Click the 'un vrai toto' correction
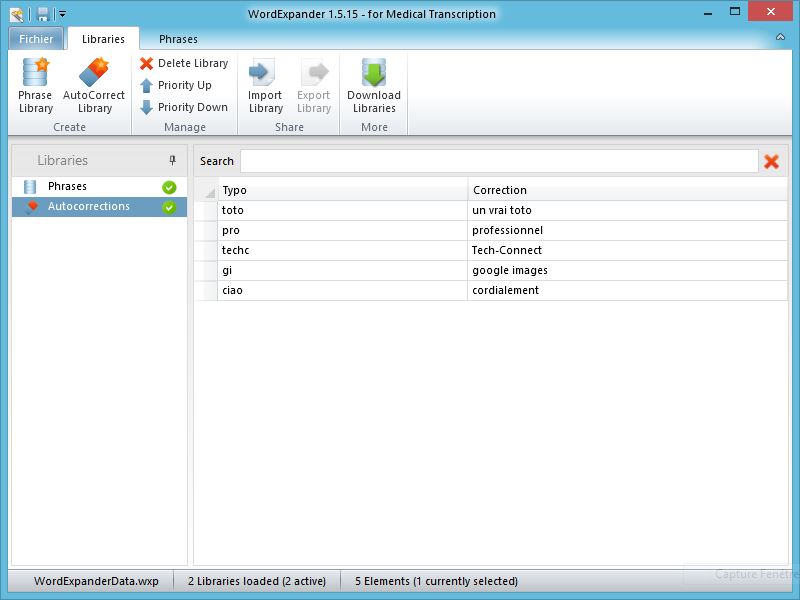This screenshot has width=800, height=600. coord(628,210)
